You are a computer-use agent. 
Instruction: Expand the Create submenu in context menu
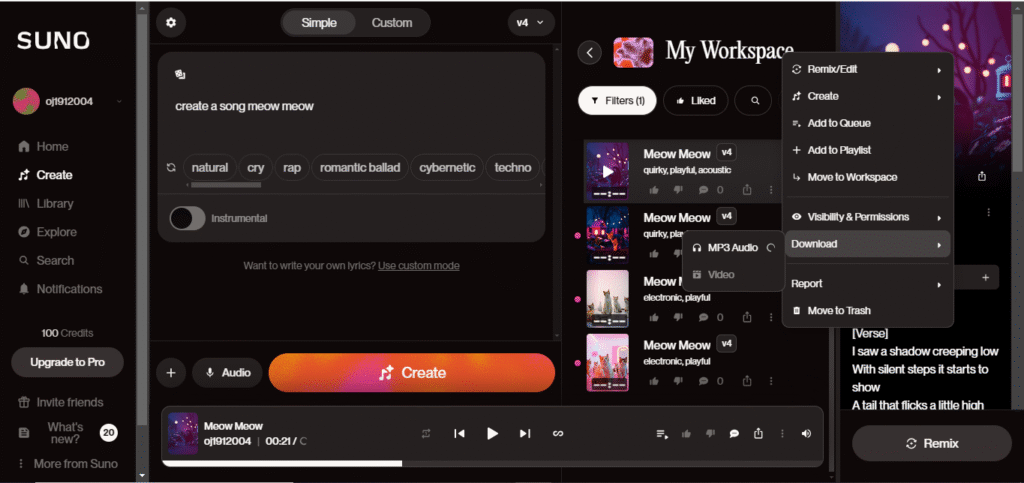click(x=867, y=96)
